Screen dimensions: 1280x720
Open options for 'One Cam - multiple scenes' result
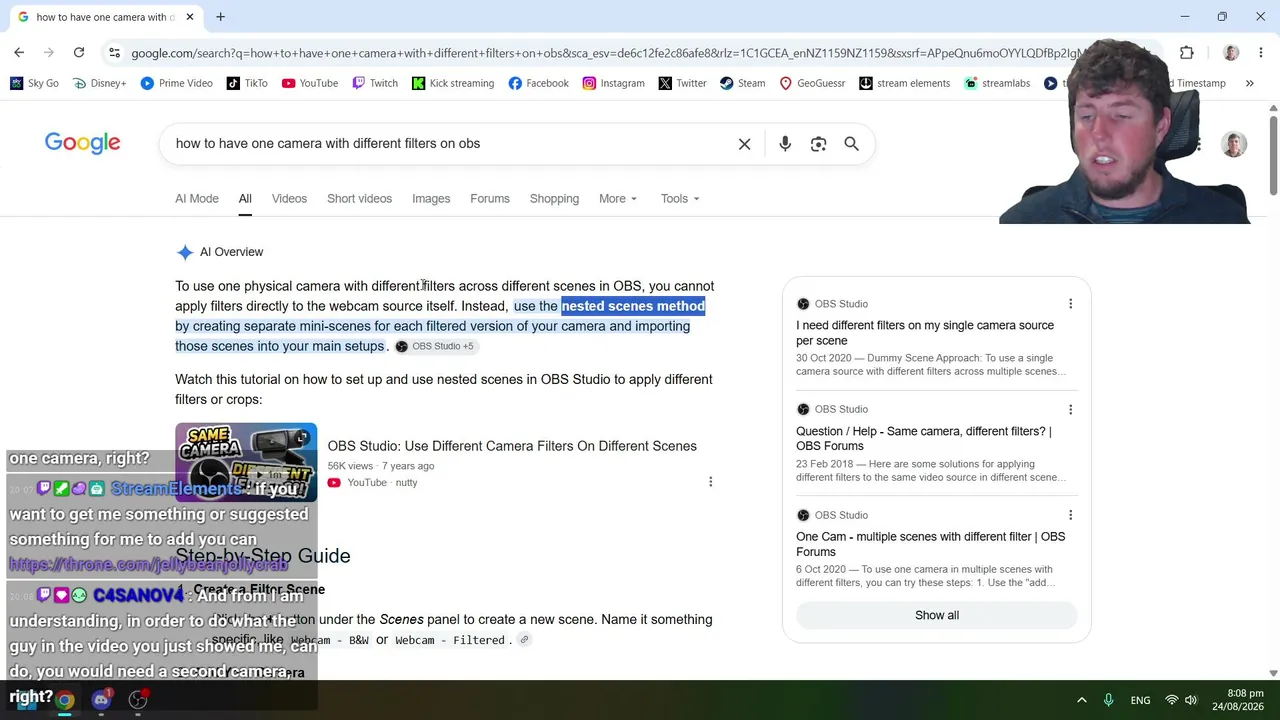click(x=1070, y=515)
